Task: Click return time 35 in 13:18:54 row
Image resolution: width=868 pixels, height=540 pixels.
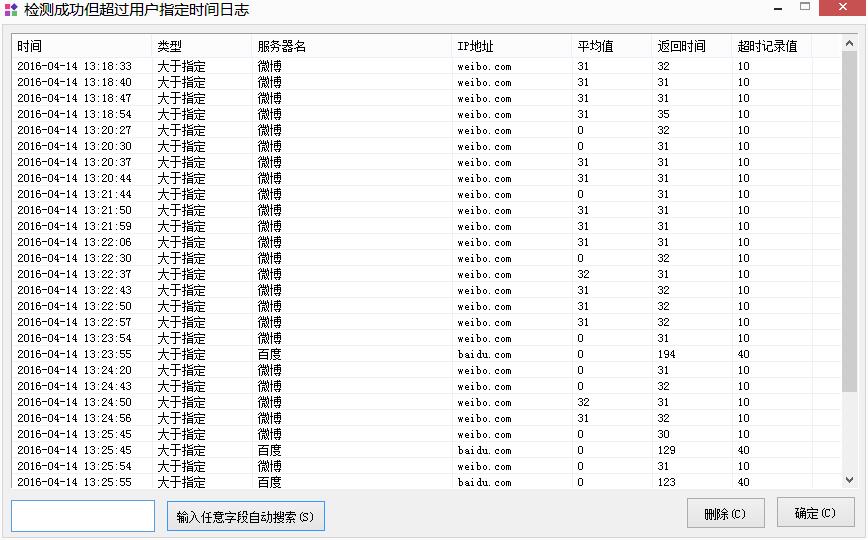Action: (x=664, y=114)
